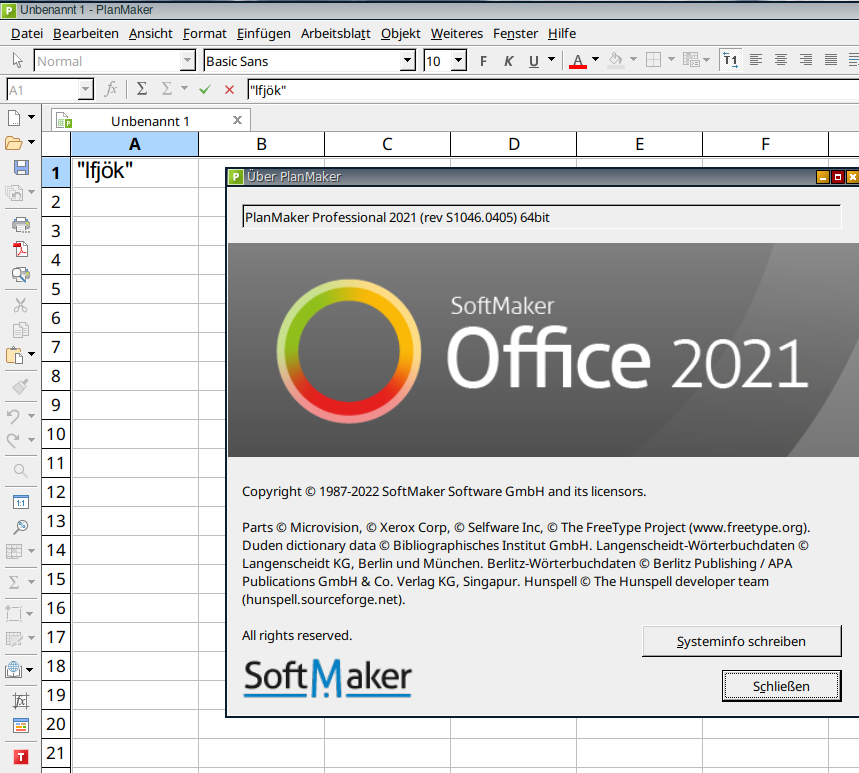
Task: Open the Basic Sans font dropdown
Action: point(408,61)
